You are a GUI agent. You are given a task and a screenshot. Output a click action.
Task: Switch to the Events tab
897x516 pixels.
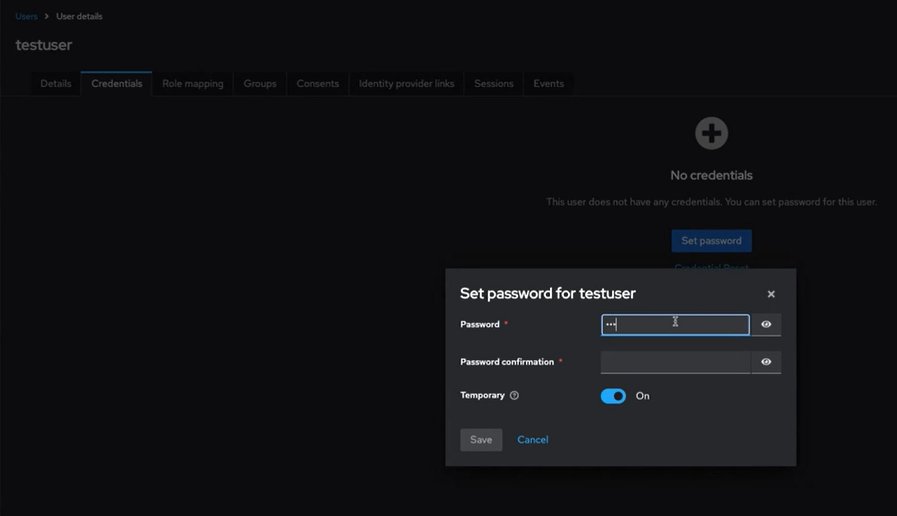tap(548, 84)
